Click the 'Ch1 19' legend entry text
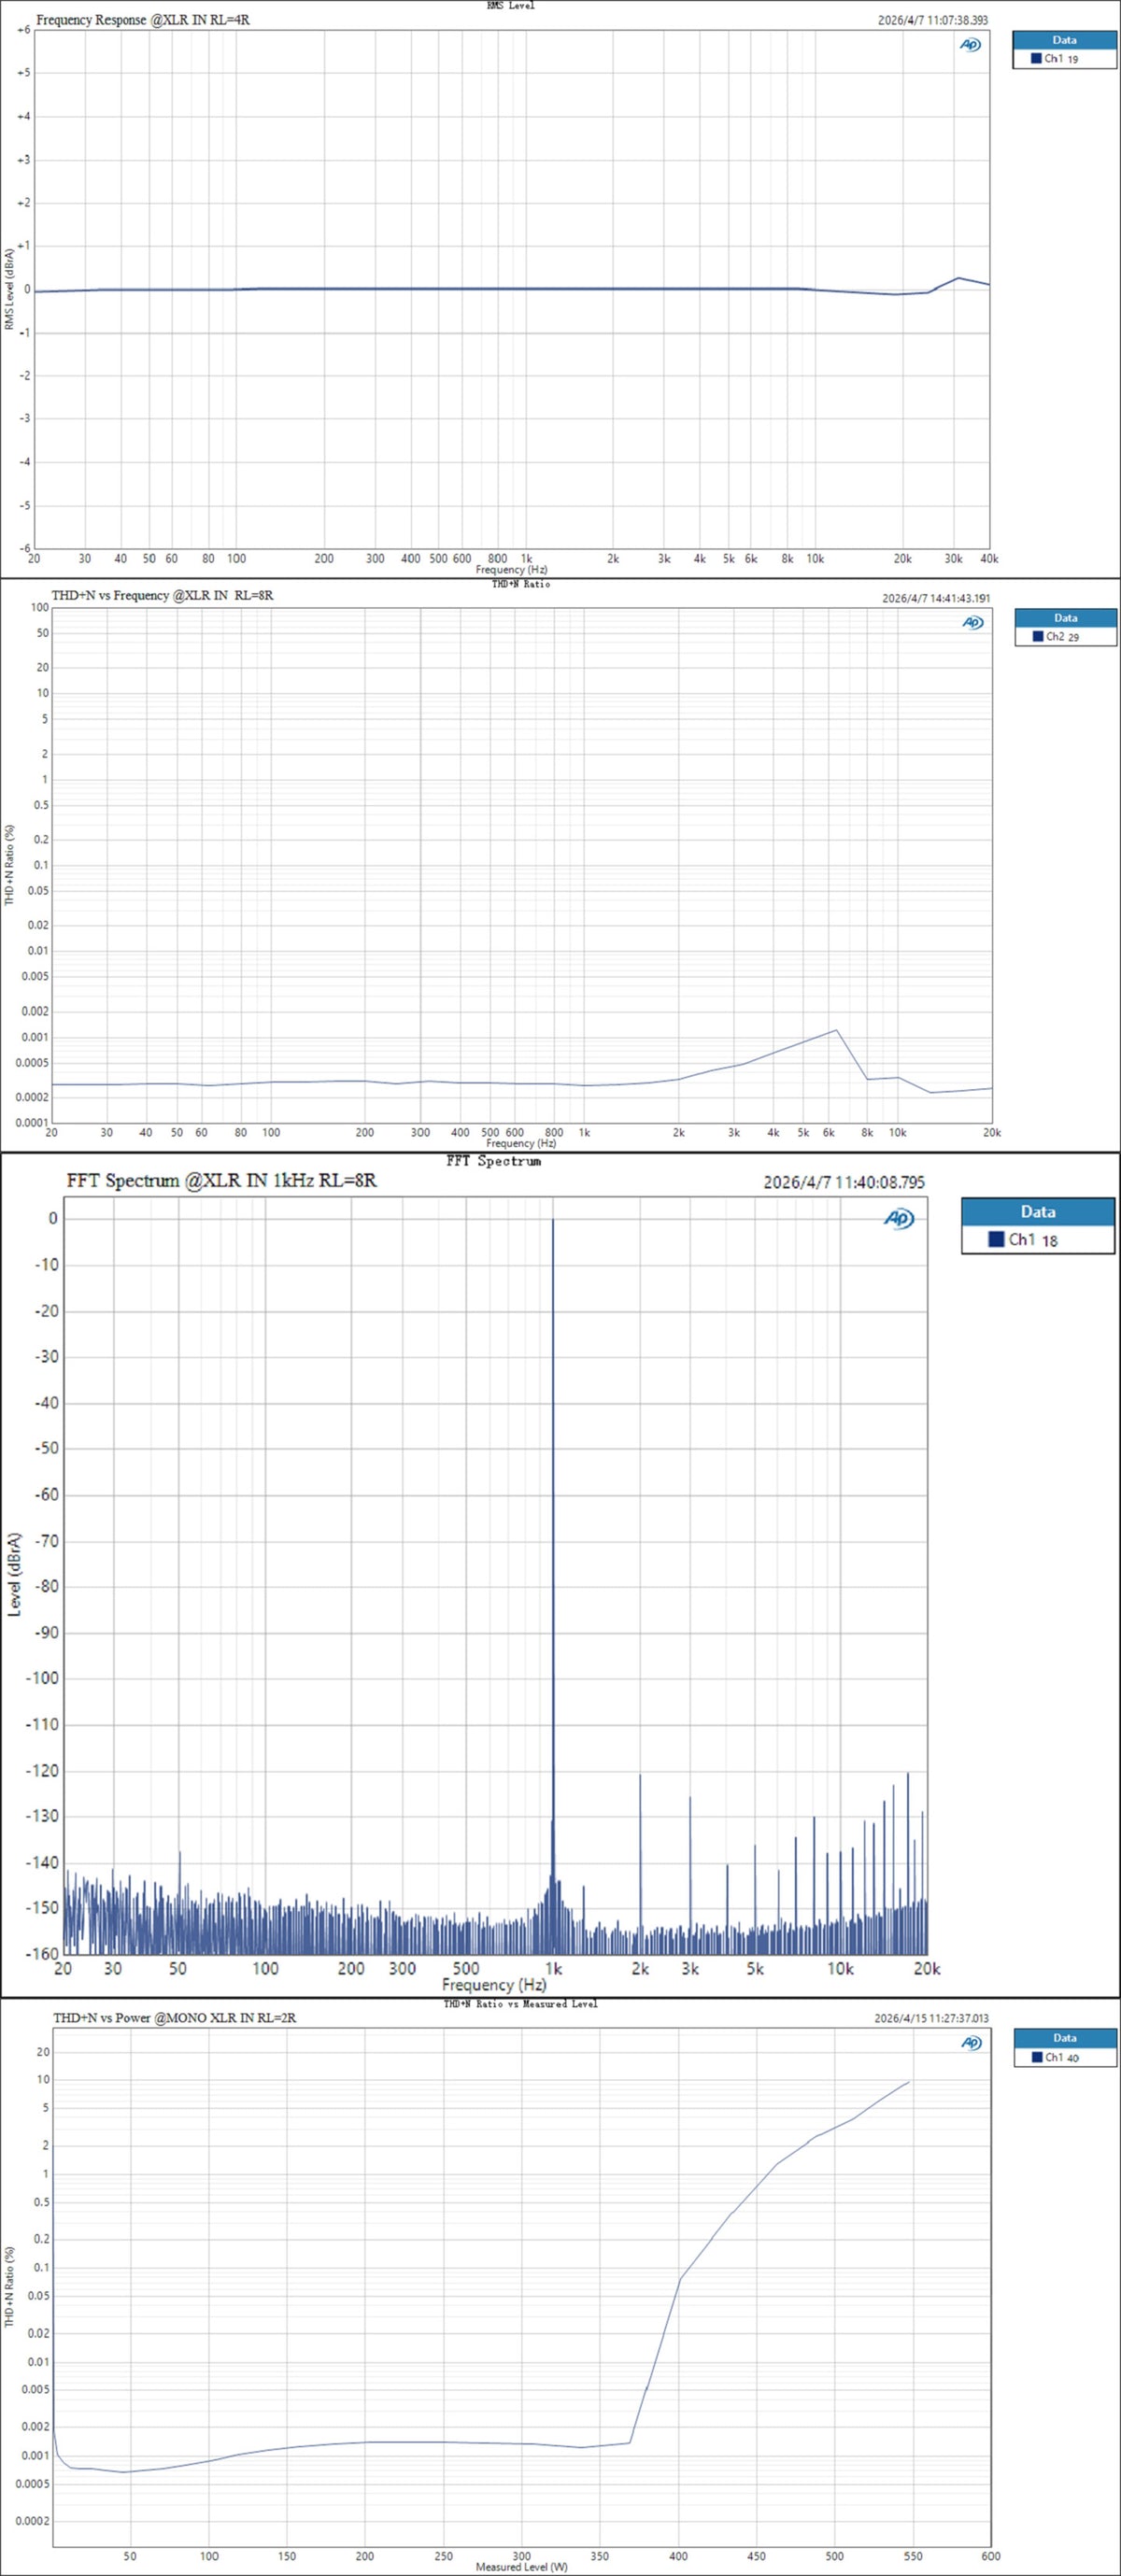Image resolution: width=1121 pixels, height=2576 pixels. pos(1061,59)
